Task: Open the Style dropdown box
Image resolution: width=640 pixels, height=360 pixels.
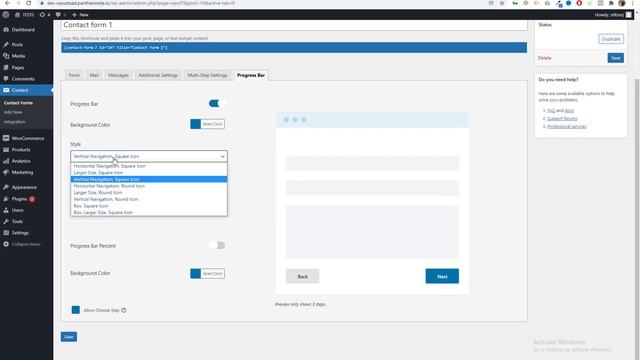Action: click(x=149, y=156)
